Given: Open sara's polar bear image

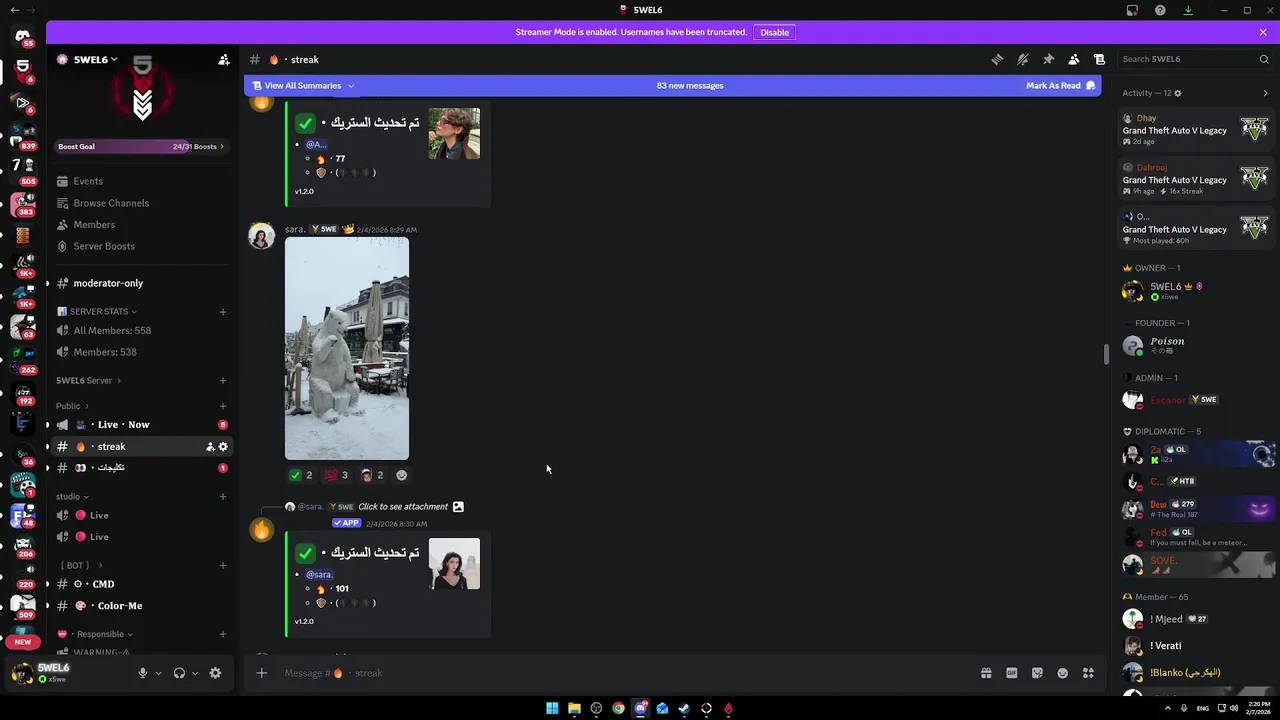Looking at the screenshot, I should point(347,348).
